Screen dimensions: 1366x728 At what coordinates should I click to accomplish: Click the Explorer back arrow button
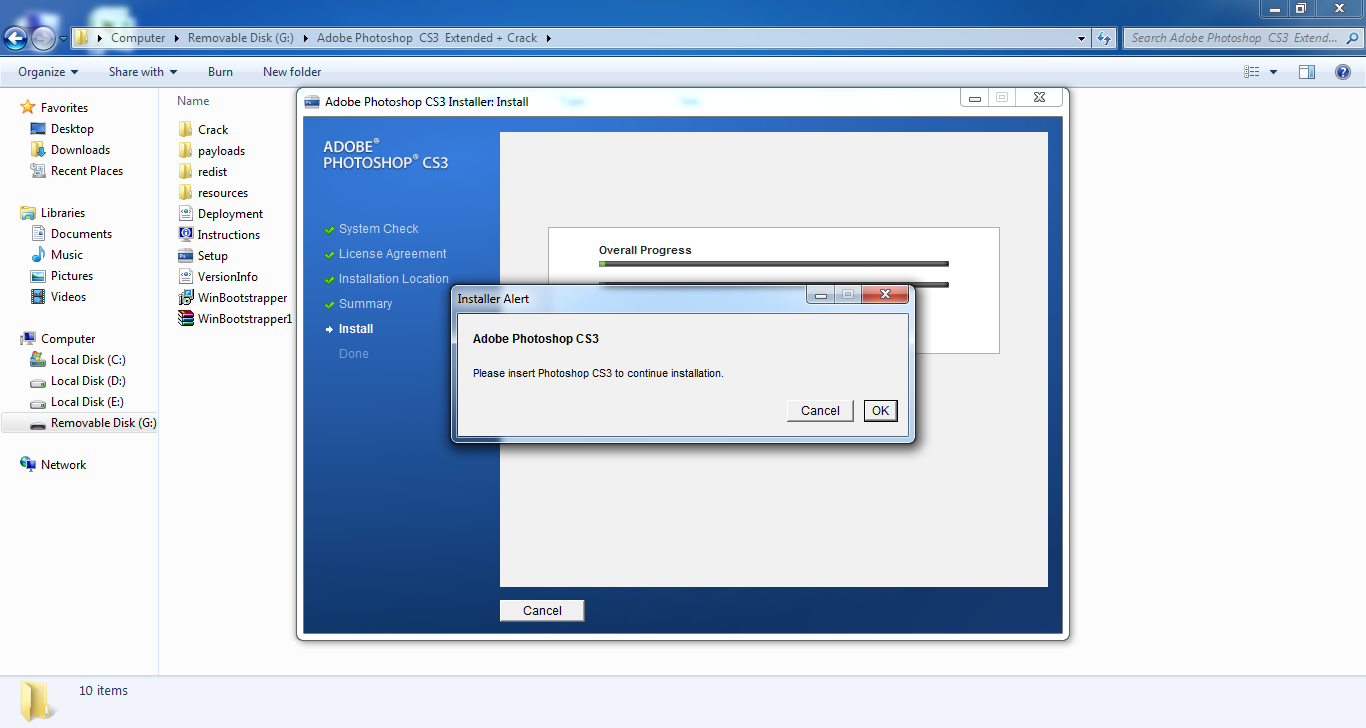coord(16,38)
